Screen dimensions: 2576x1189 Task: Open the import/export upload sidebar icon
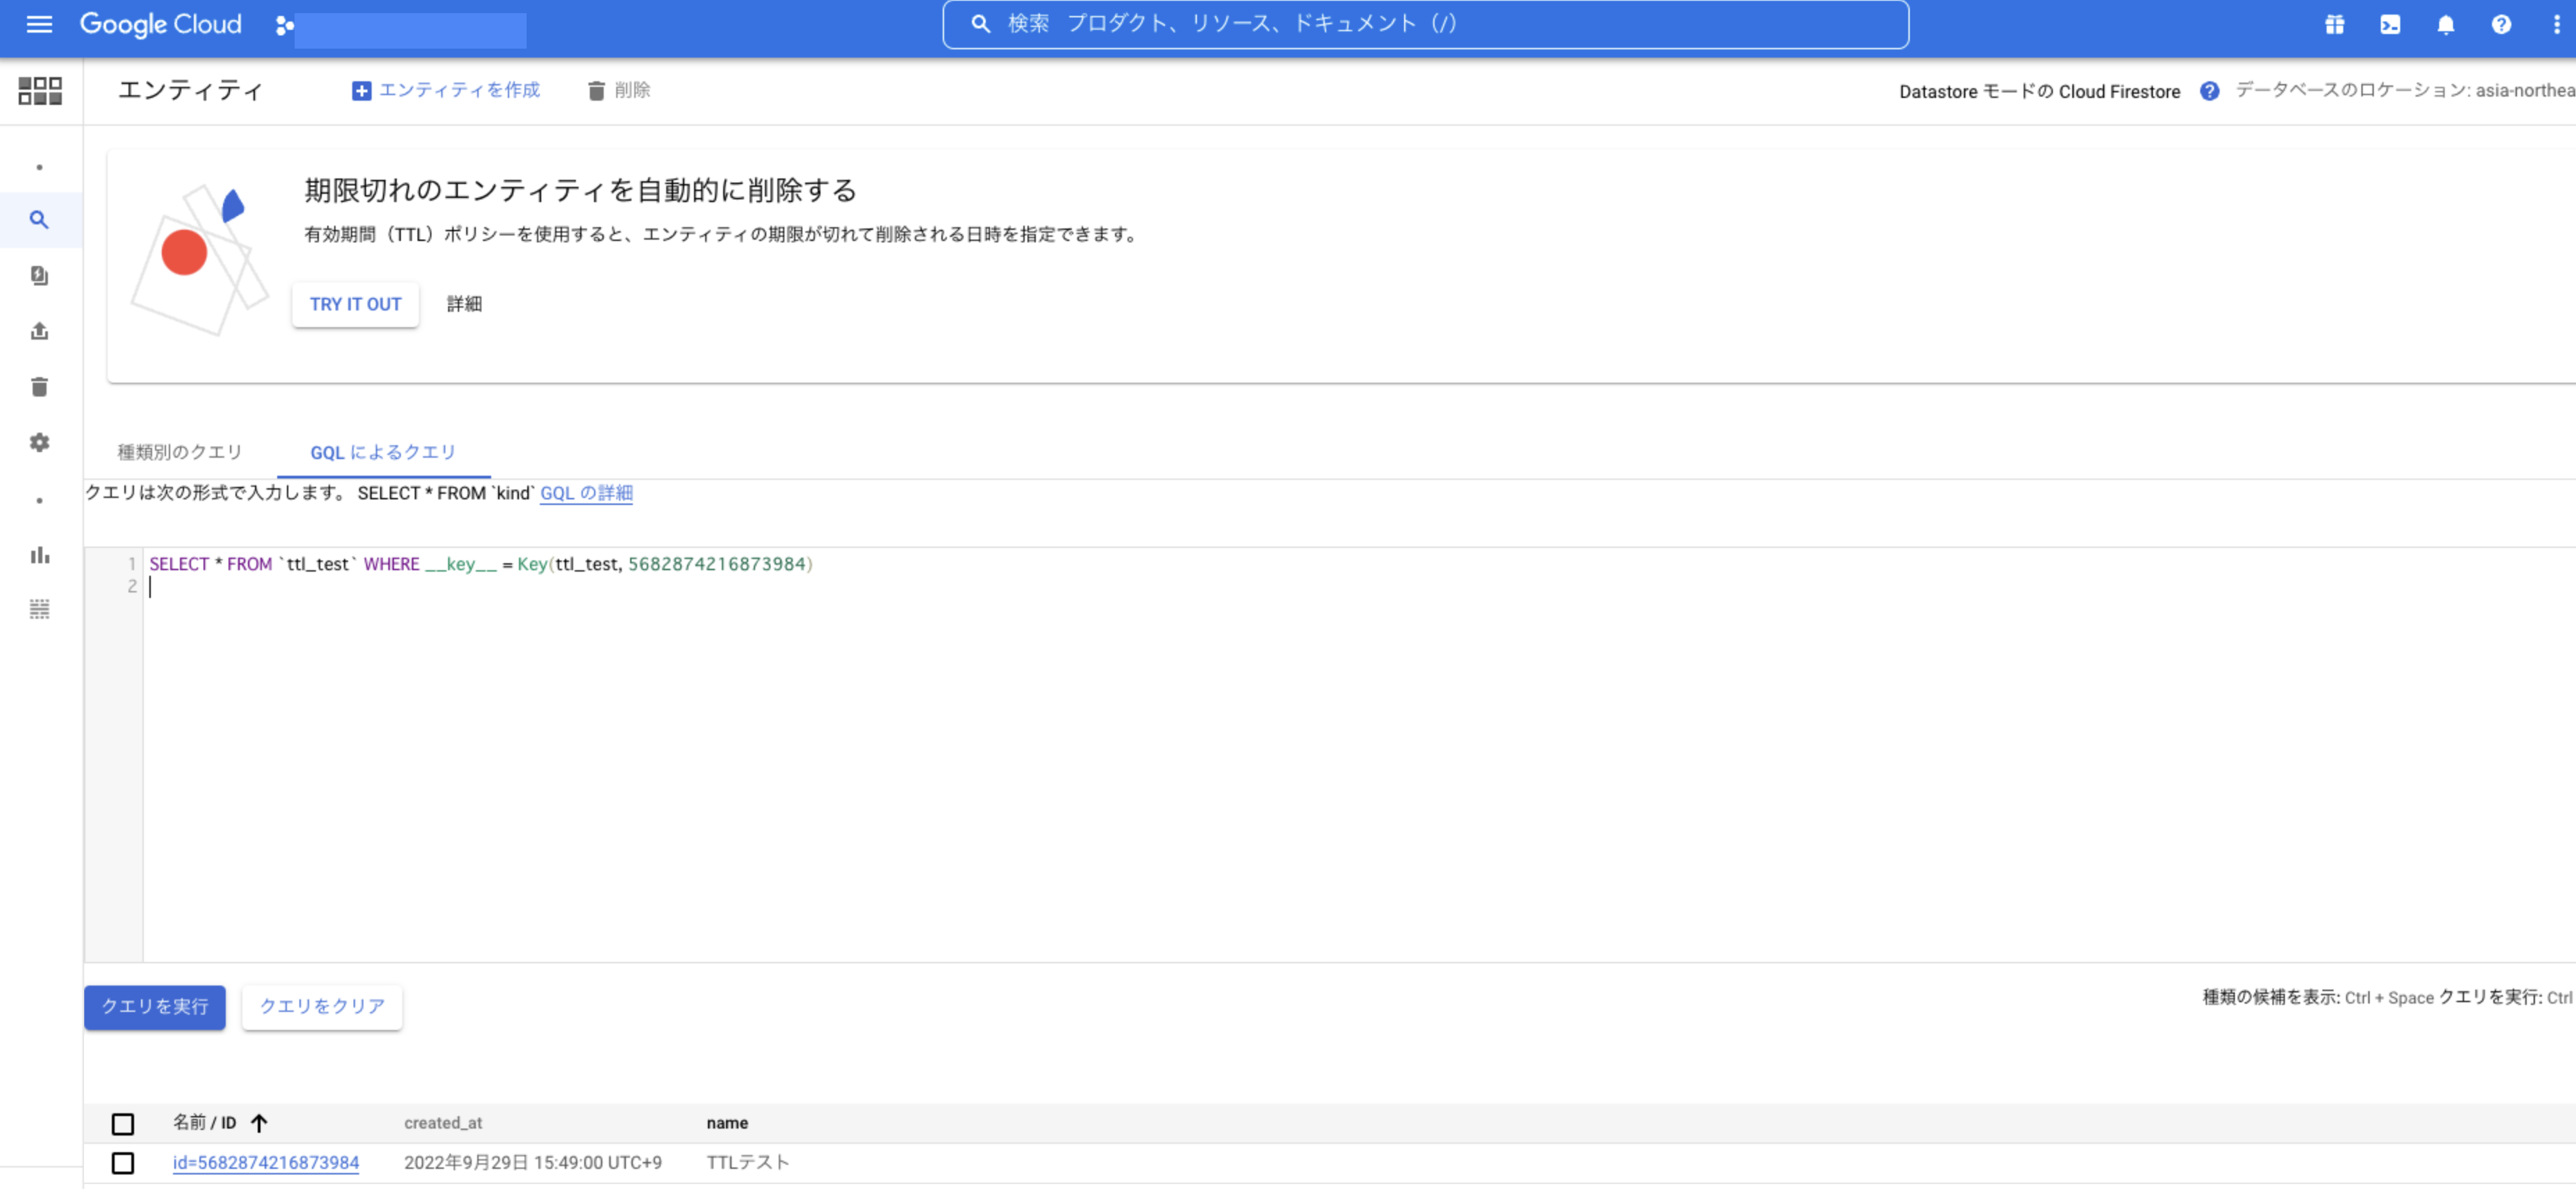tap(39, 331)
